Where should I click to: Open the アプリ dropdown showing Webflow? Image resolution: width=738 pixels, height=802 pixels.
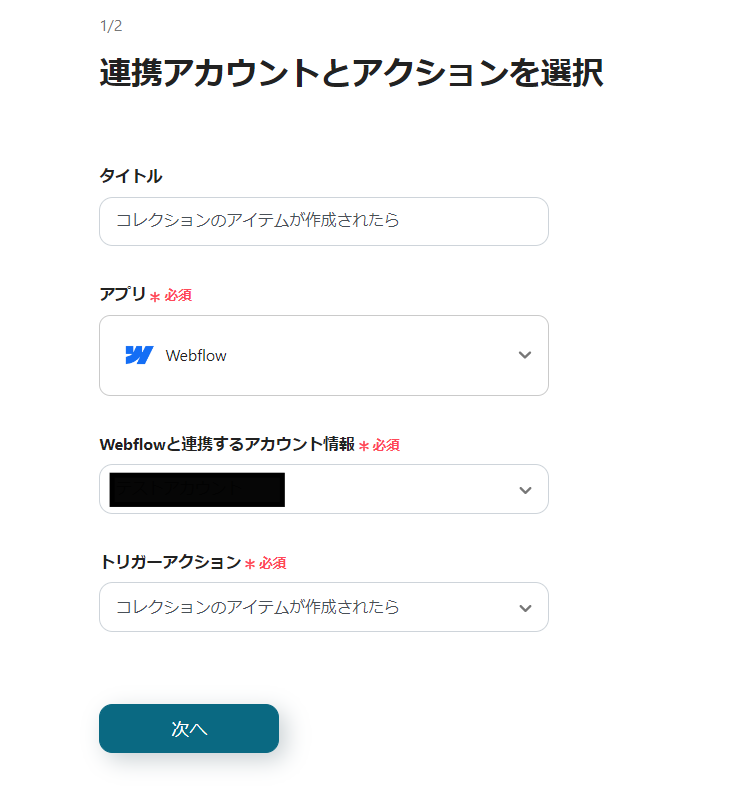(323, 355)
